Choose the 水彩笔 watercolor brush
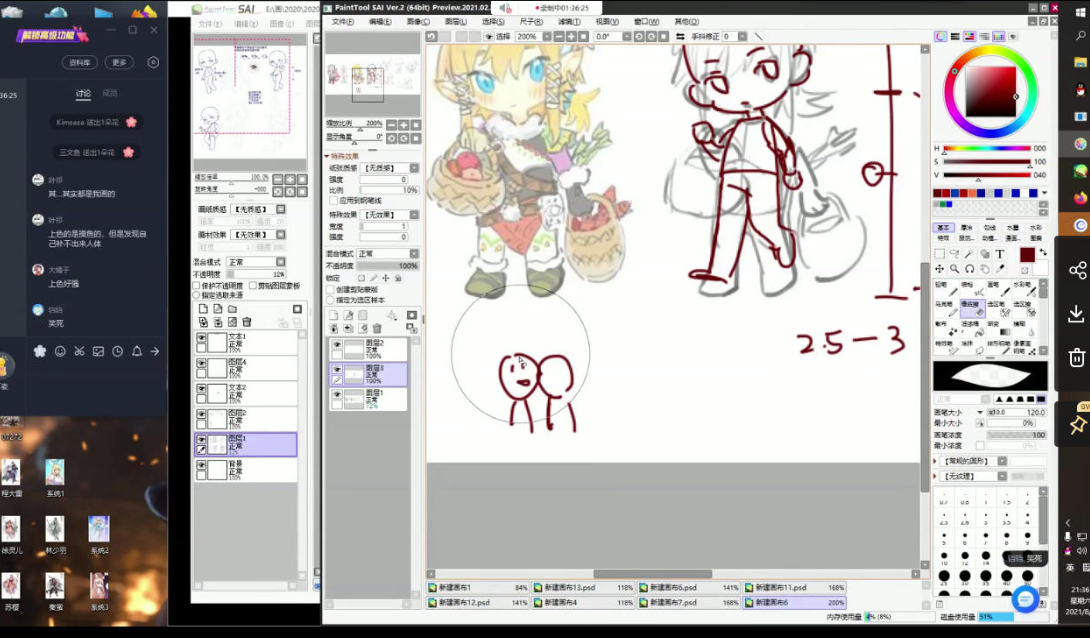The width and height of the screenshot is (1090, 638). point(1023,288)
